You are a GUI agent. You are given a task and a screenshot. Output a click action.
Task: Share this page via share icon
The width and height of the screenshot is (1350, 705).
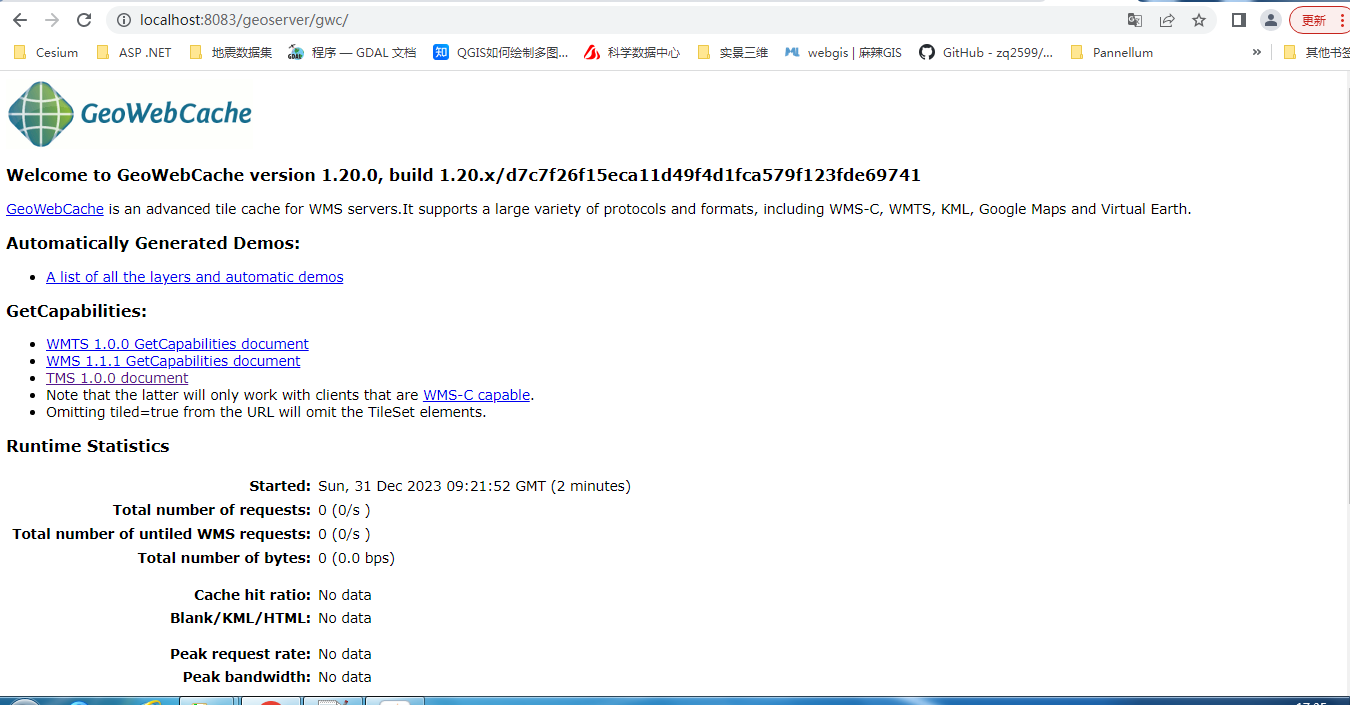1167,20
